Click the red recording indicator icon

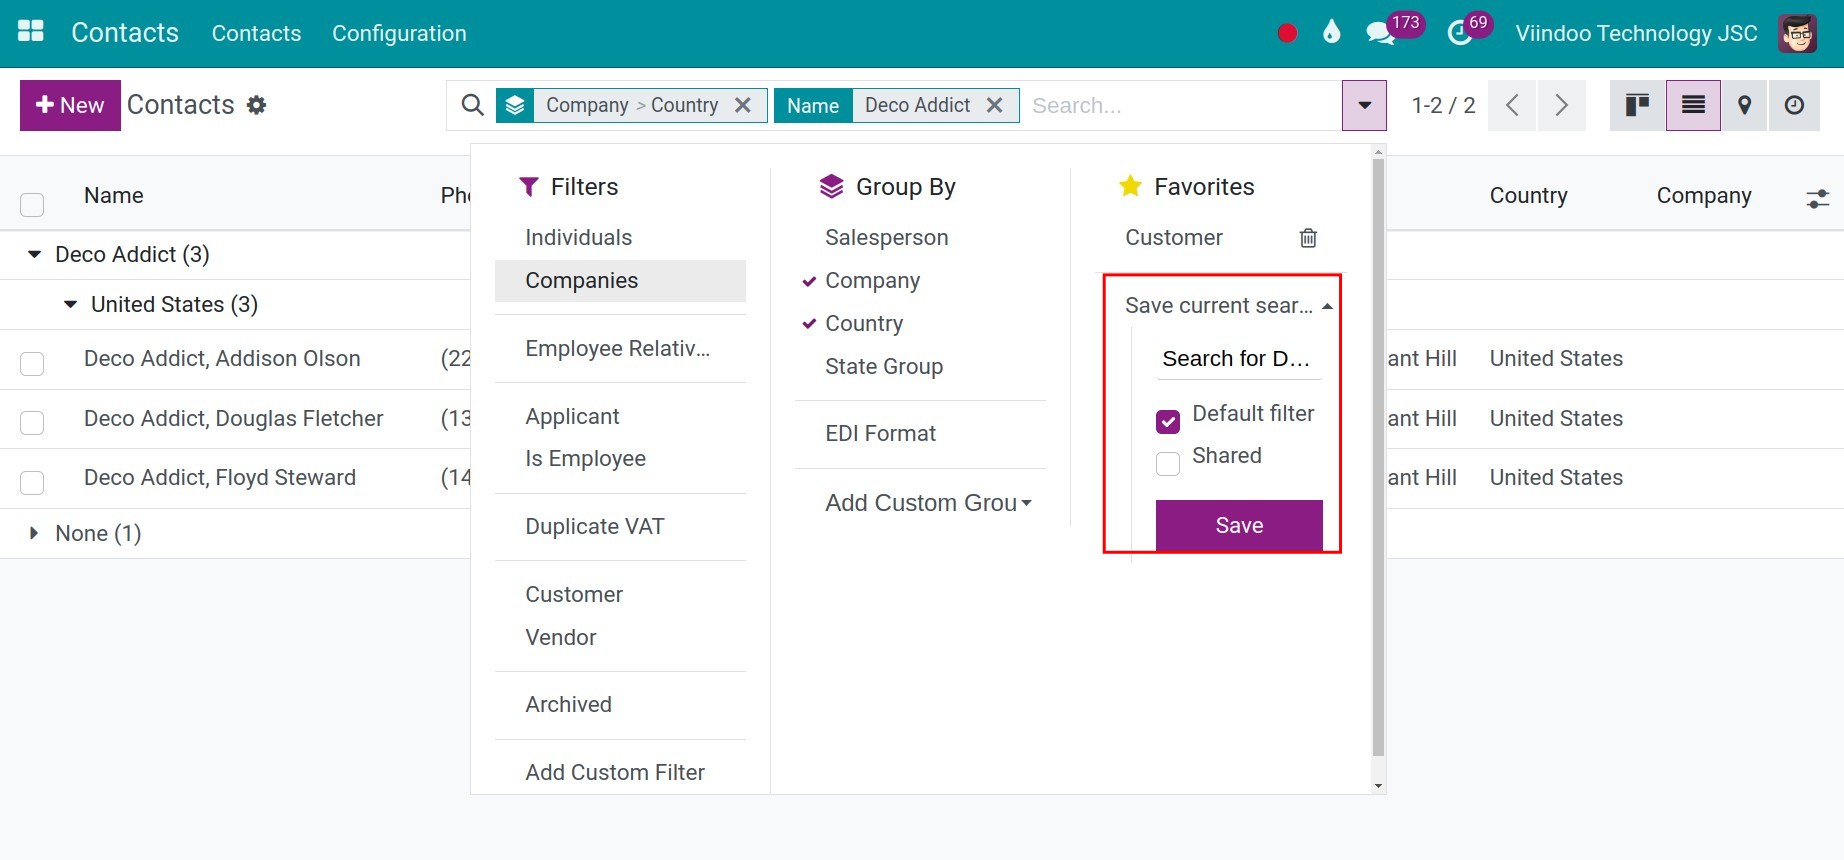(x=1287, y=33)
